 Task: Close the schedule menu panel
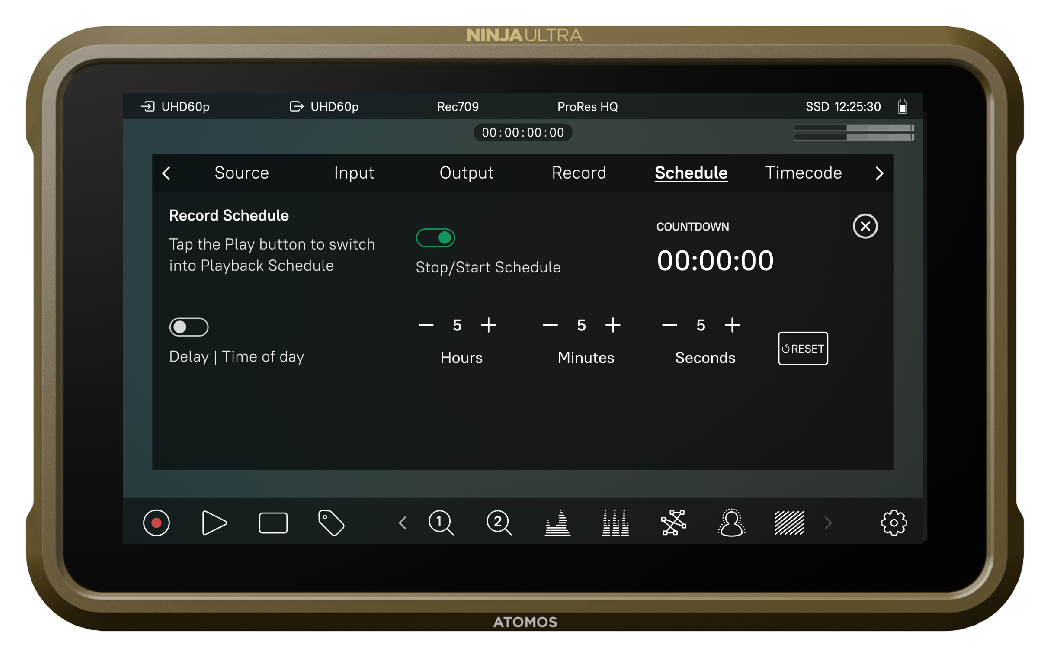point(865,226)
